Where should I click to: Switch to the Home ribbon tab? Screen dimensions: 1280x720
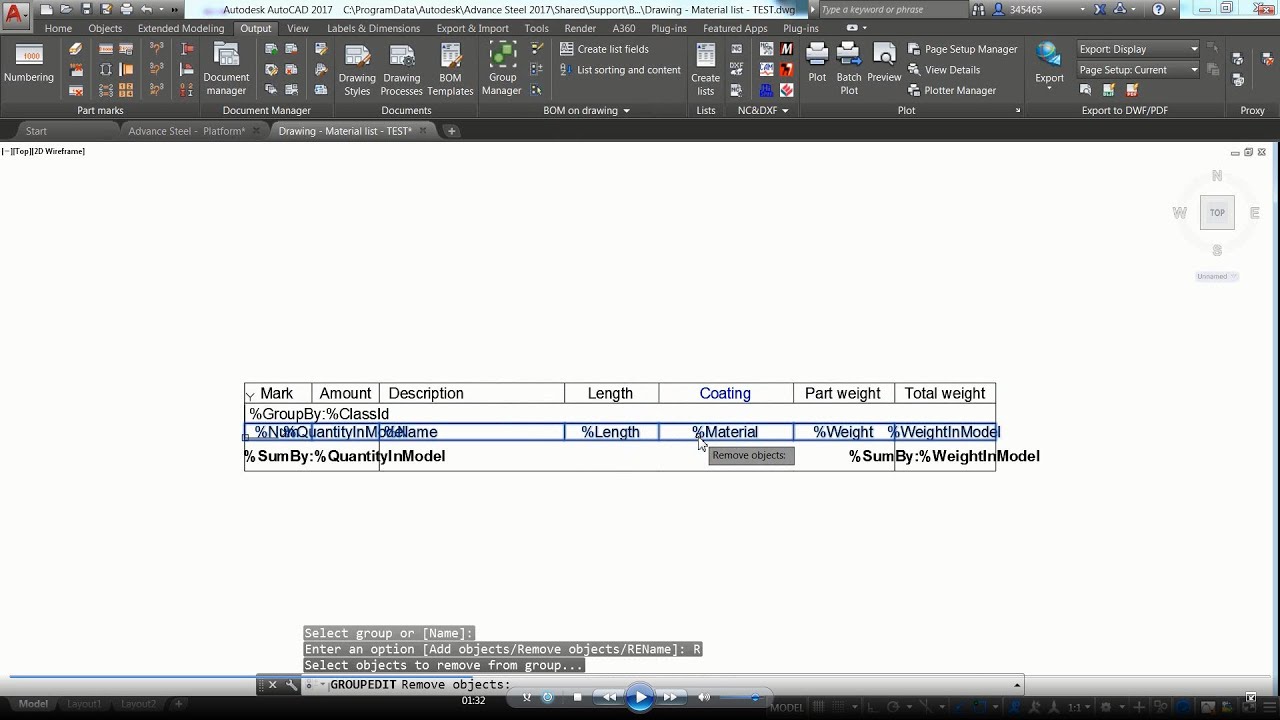[x=58, y=28]
